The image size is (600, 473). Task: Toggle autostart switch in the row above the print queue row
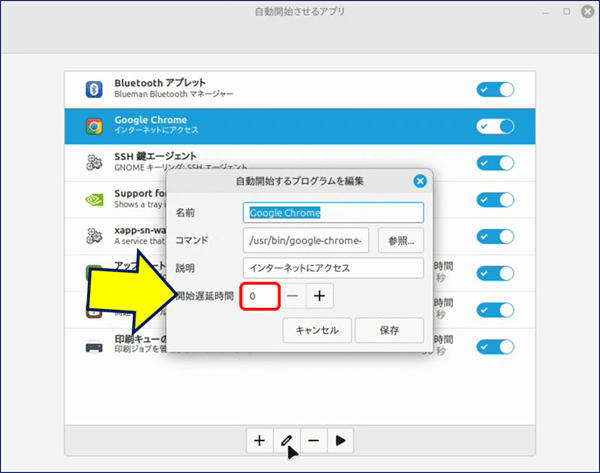(495, 310)
